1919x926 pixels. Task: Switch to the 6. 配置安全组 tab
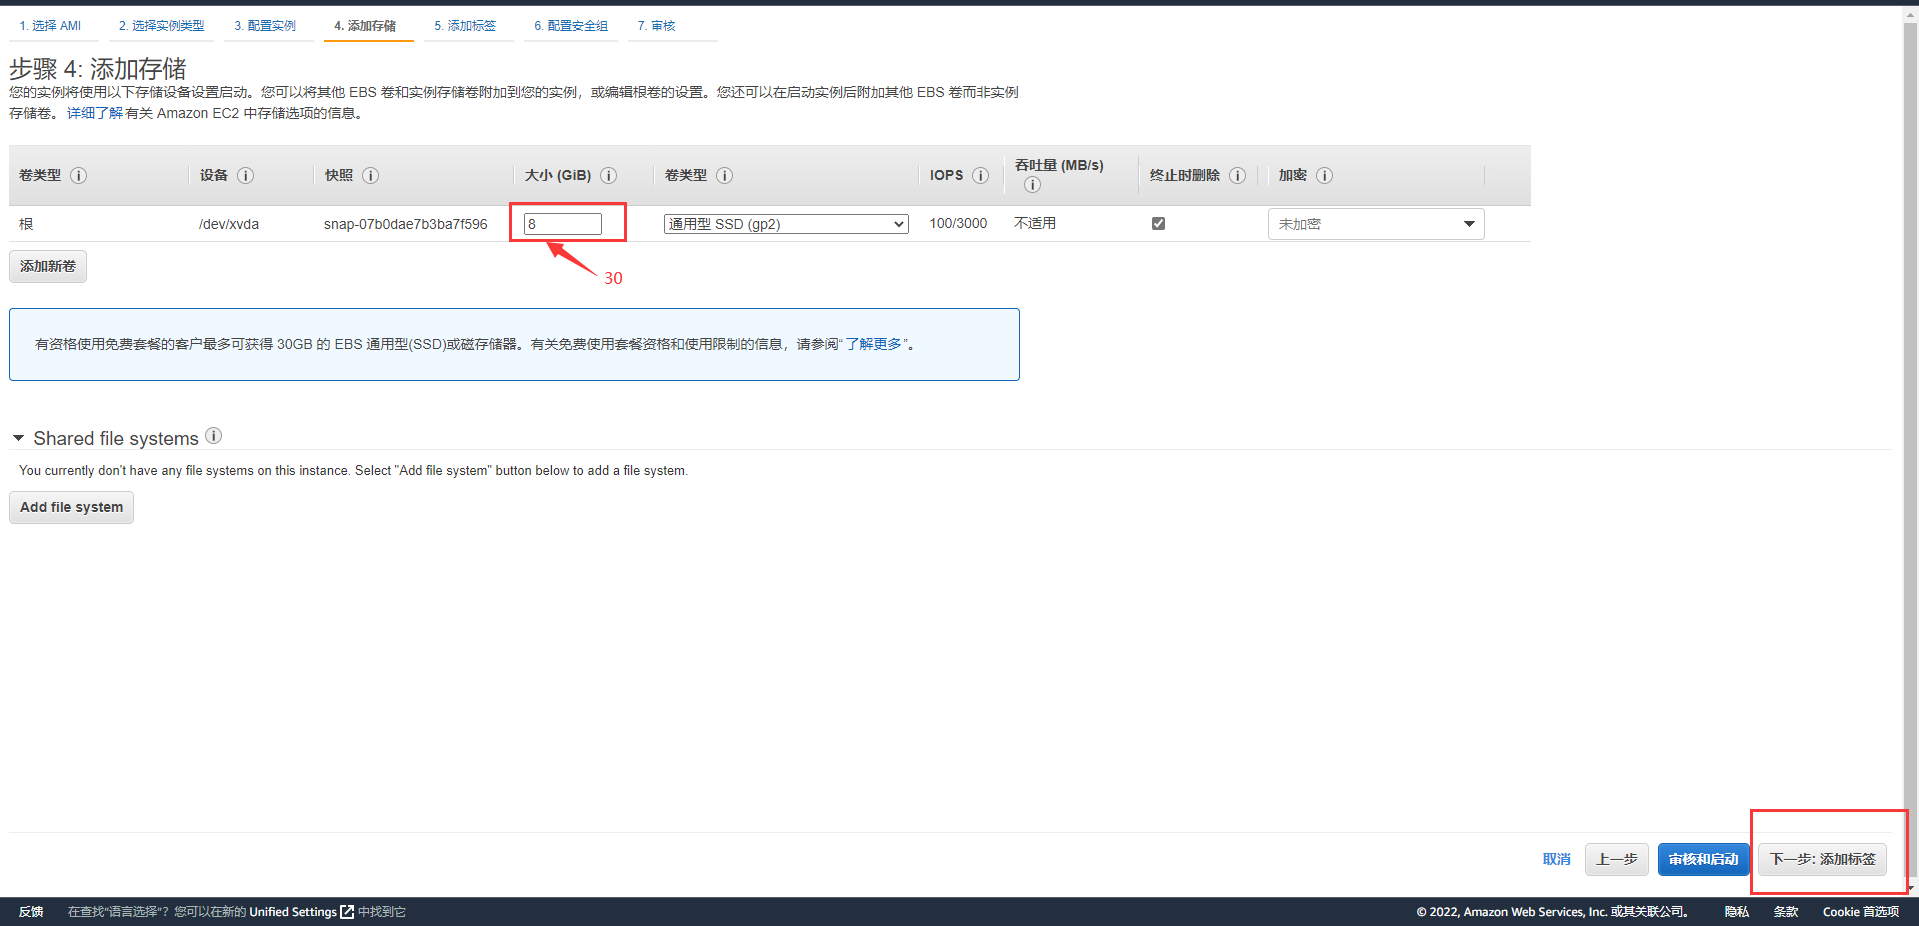[x=570, y=26]
